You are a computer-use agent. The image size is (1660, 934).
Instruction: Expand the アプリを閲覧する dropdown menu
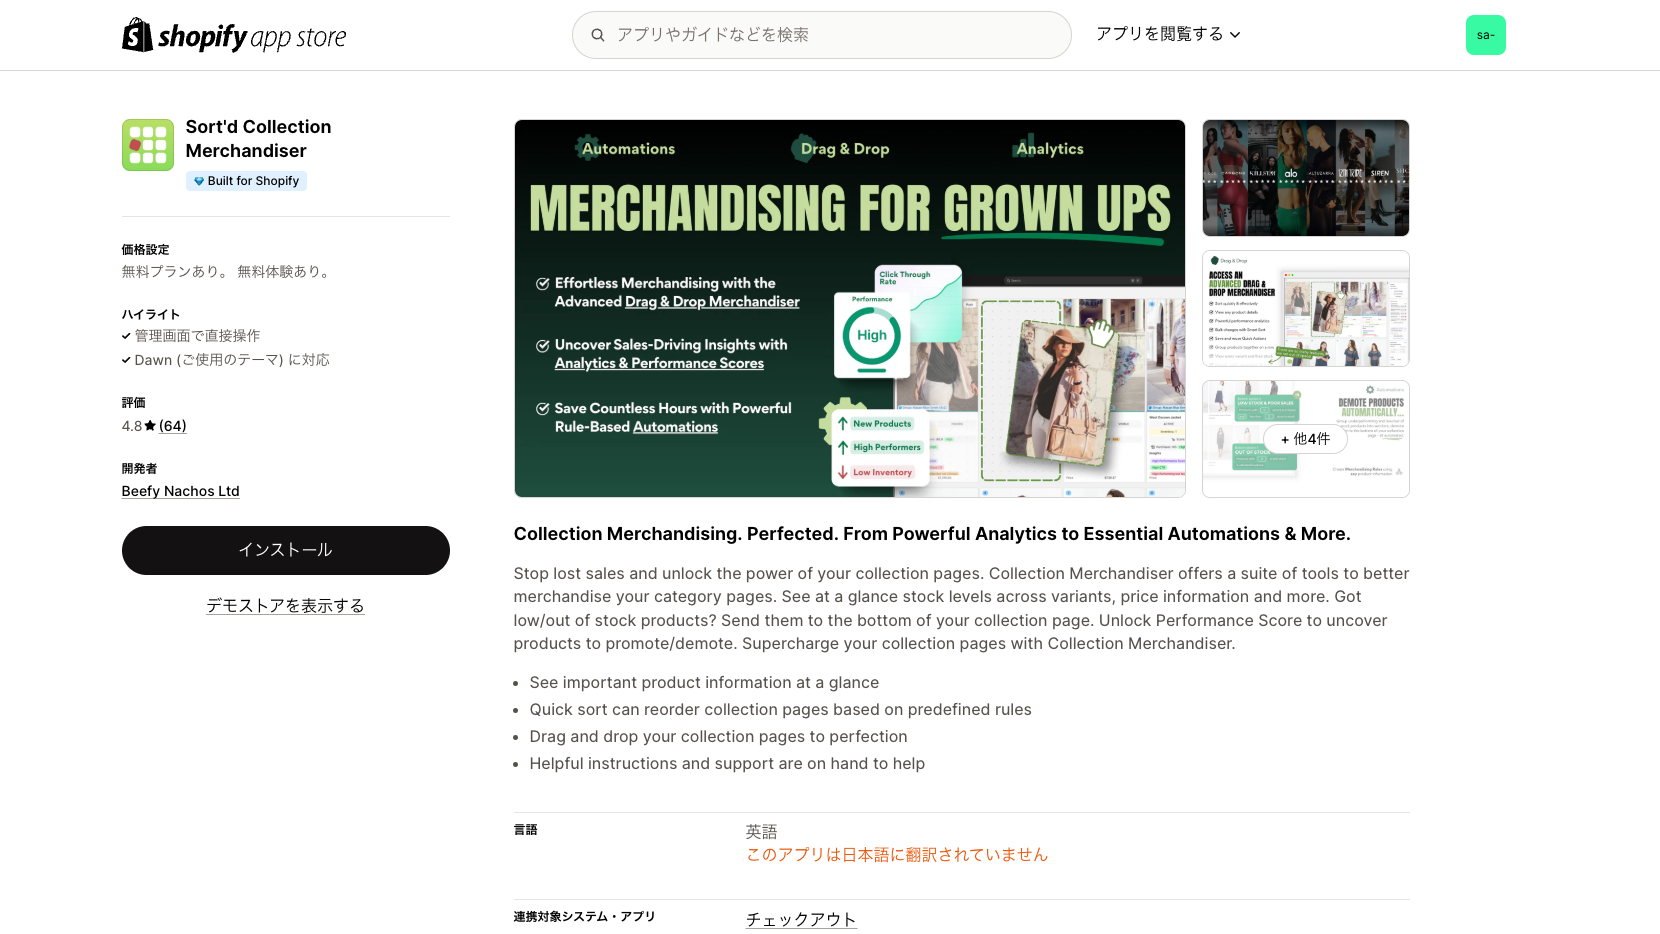pyautogui.click(x=1168, y=34)
